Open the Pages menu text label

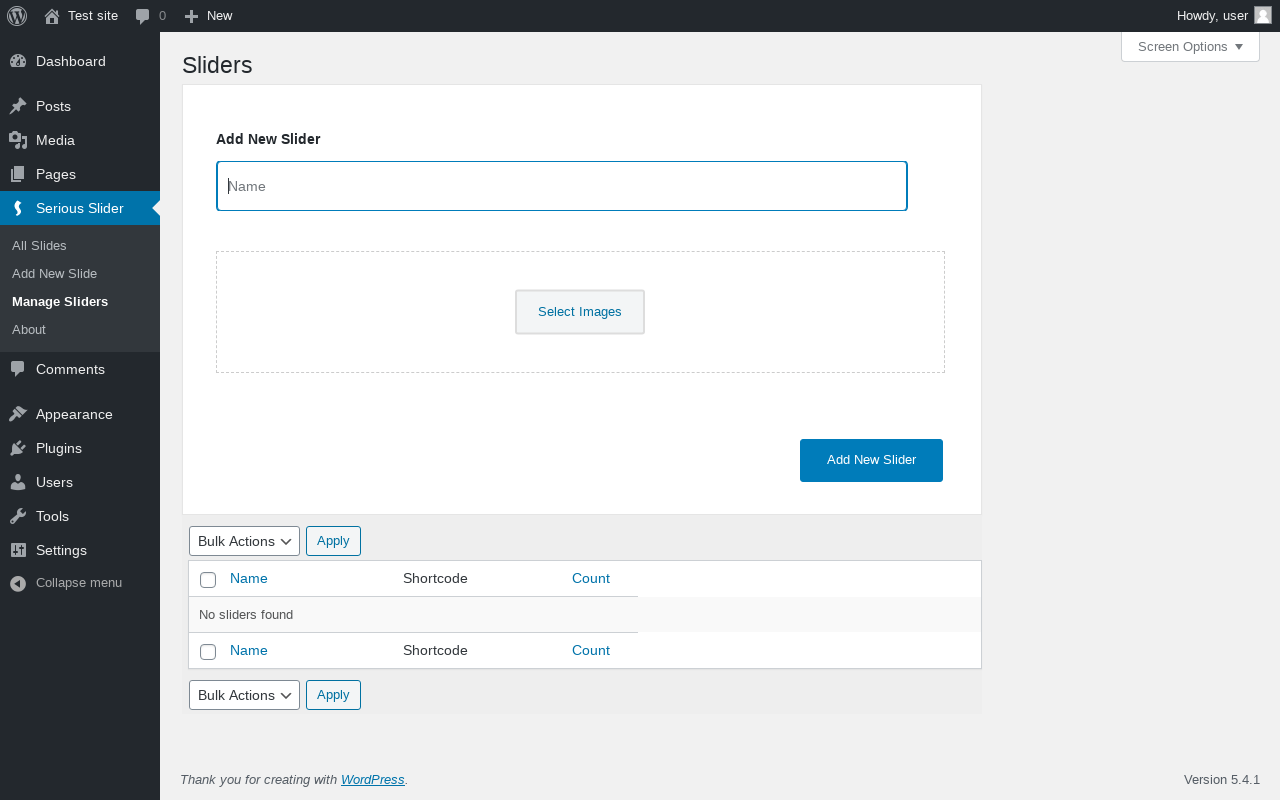(x=56, y=174)
